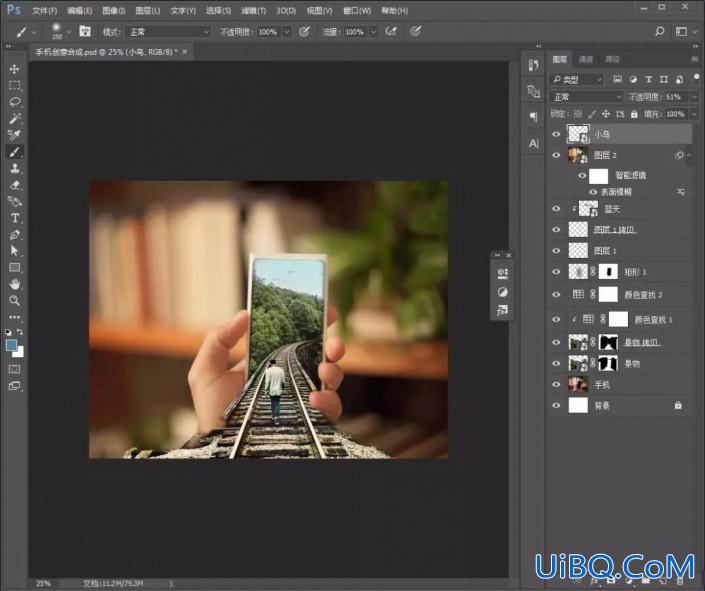The width and height of the screenshot is (705, 591).
Task: Filter layers by type layers (T icon)
Action: coord(648,79)
